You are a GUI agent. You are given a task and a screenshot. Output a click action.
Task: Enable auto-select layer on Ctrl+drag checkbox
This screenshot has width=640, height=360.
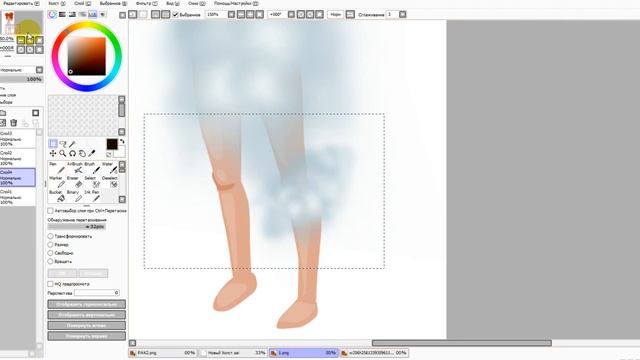[51, 211]
